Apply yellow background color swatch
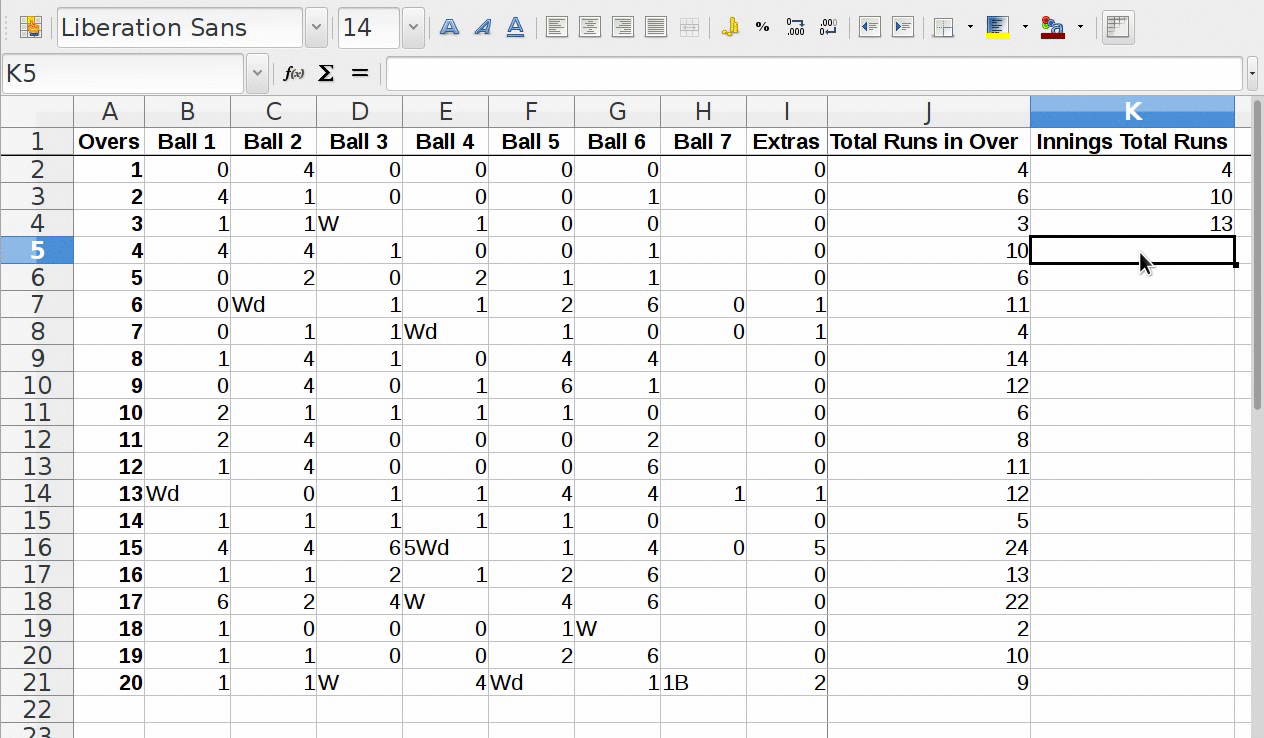The height and width of the screenshot is (738, 1264). point(998,28)
